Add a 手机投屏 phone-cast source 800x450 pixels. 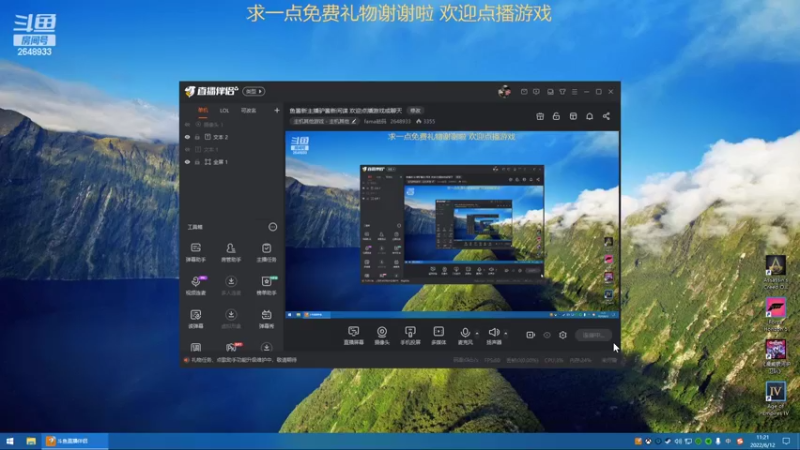coord(410,336)
